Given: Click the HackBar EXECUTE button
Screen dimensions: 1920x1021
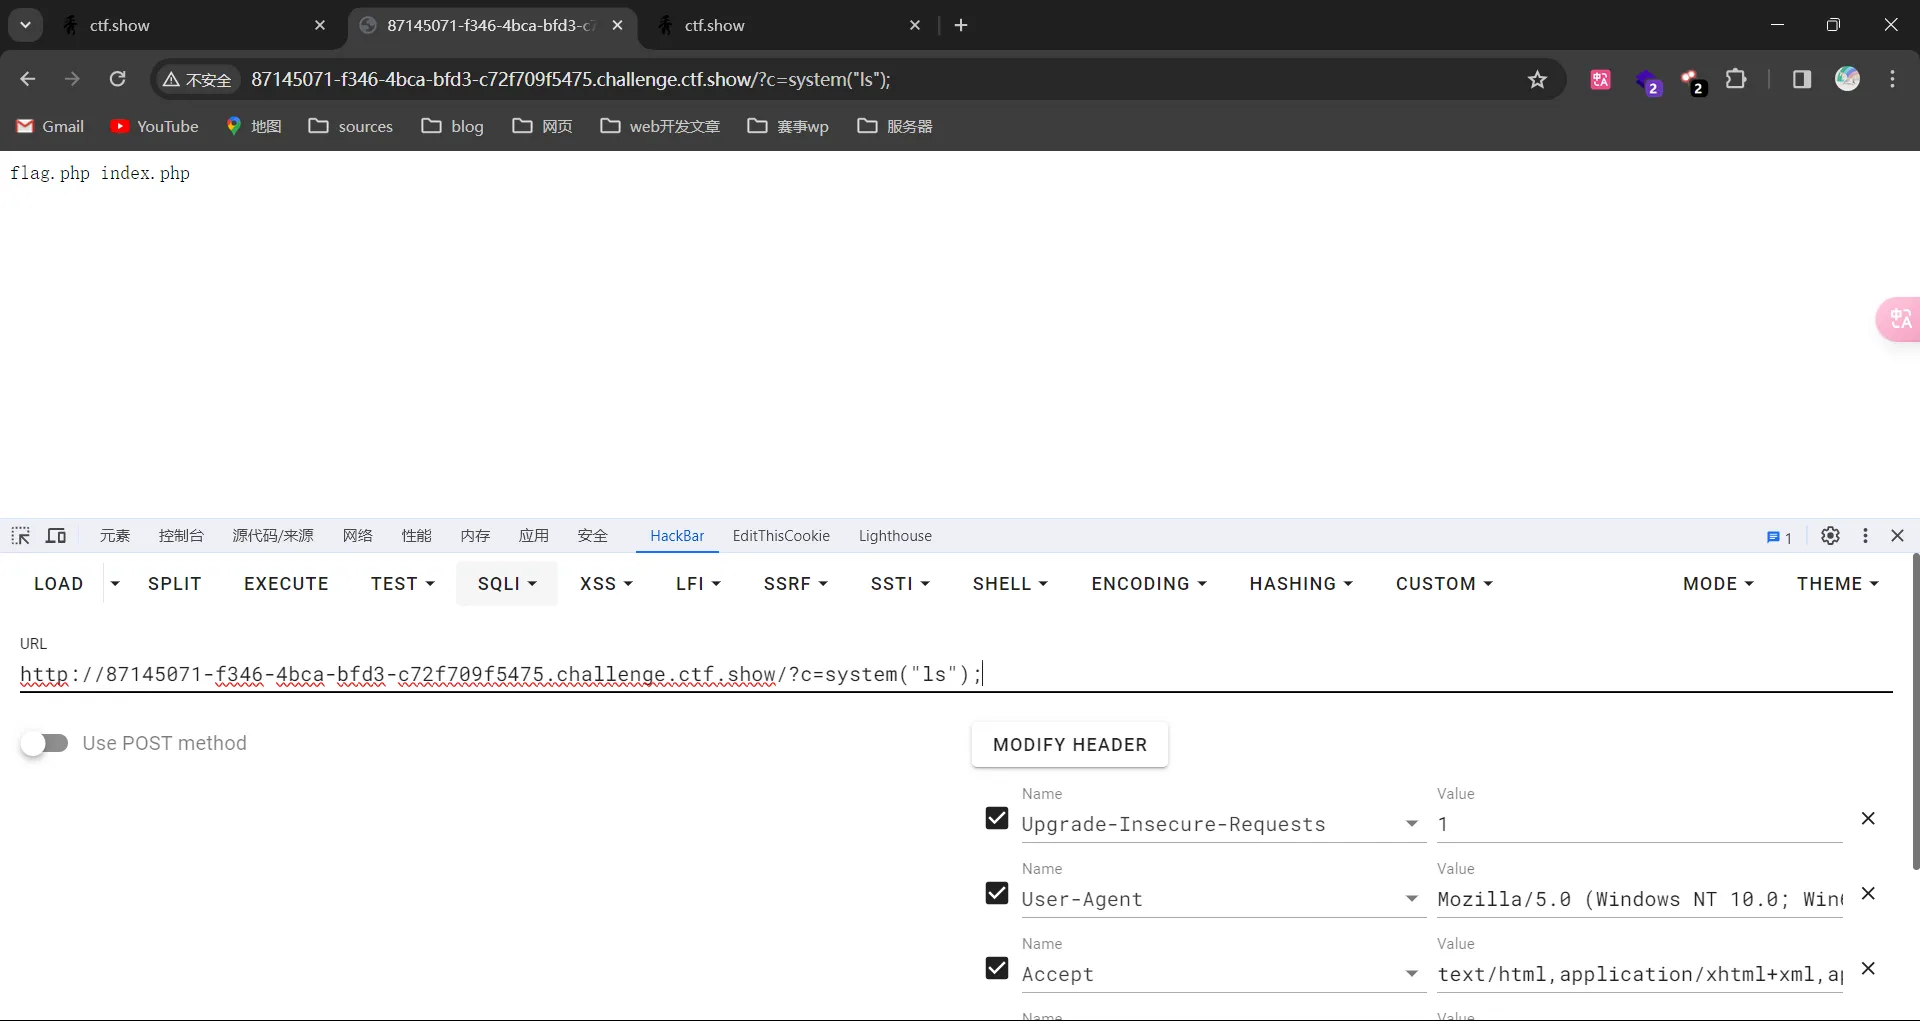Looking at the screenshot, I should pos(286,584).
